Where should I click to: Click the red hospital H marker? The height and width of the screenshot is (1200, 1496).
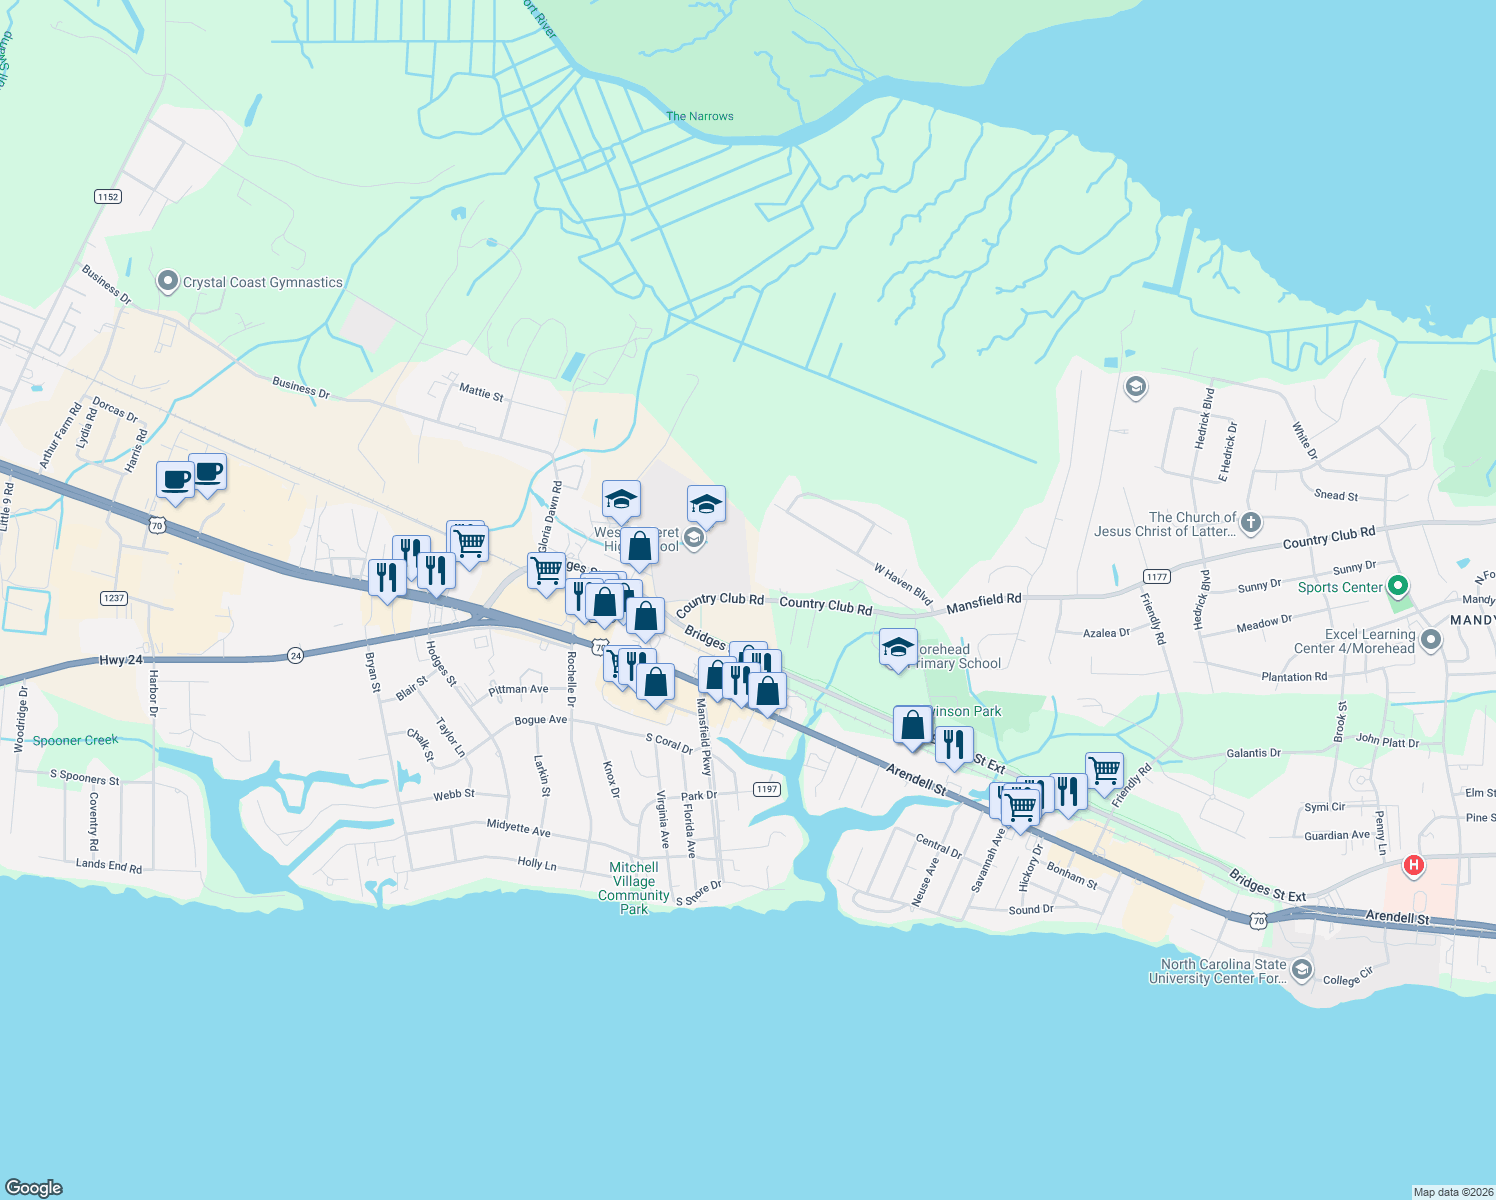pyautogui.click(x=1413, y=865)
